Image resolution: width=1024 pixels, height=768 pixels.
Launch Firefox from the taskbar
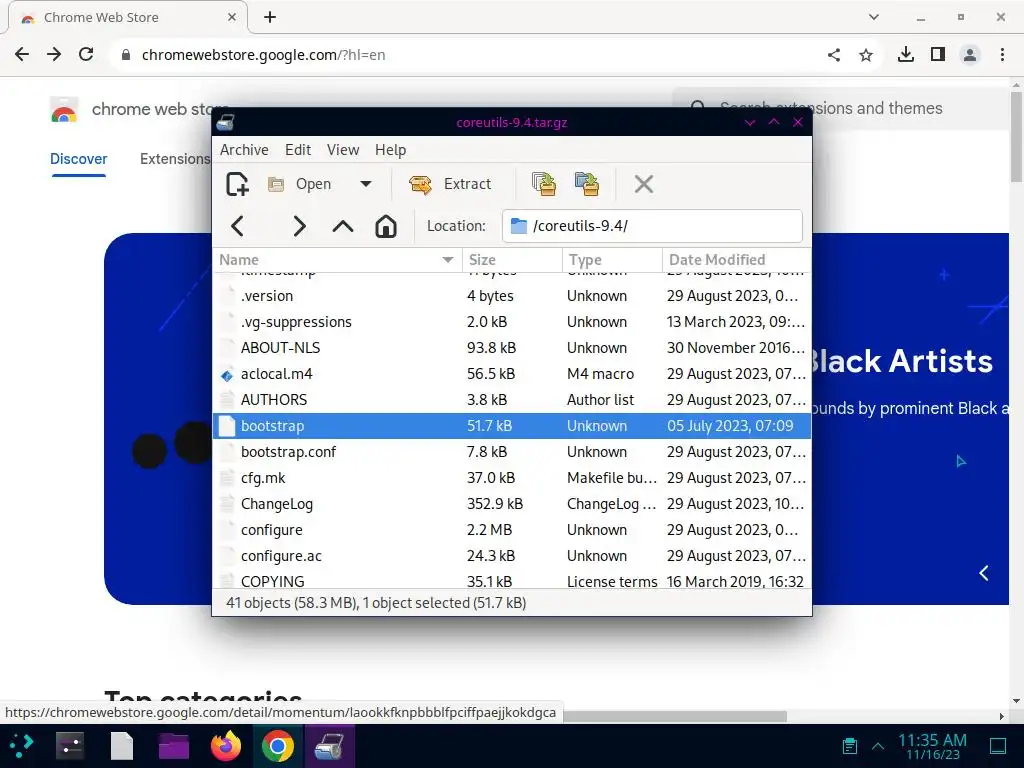click(226, 746)
